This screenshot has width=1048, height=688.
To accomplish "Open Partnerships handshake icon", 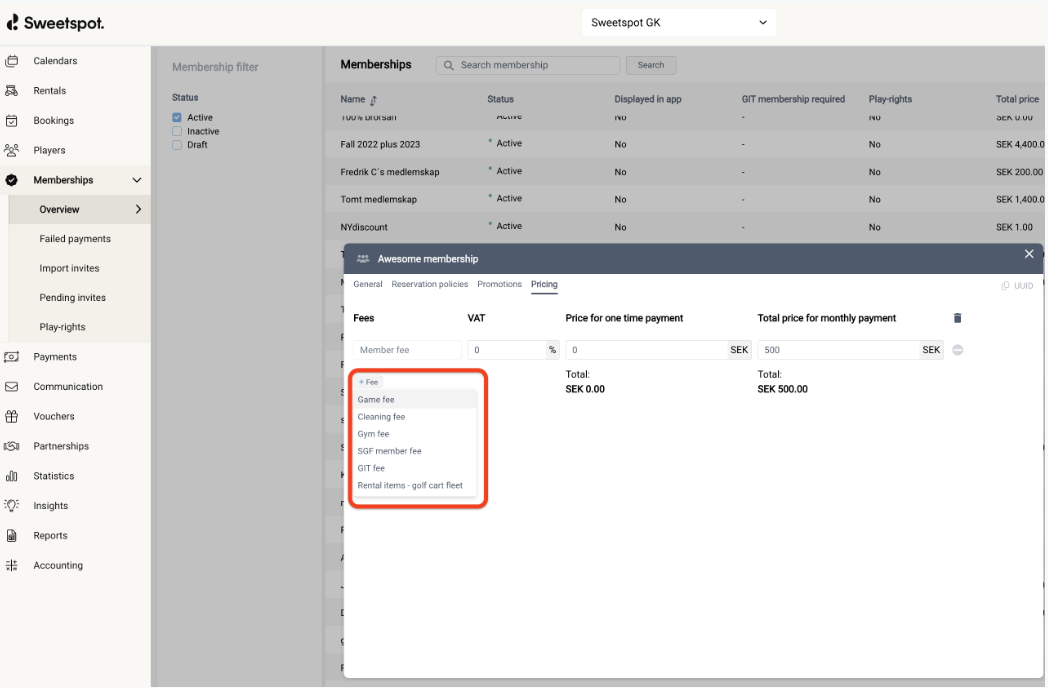I will (x=12, y=446).
